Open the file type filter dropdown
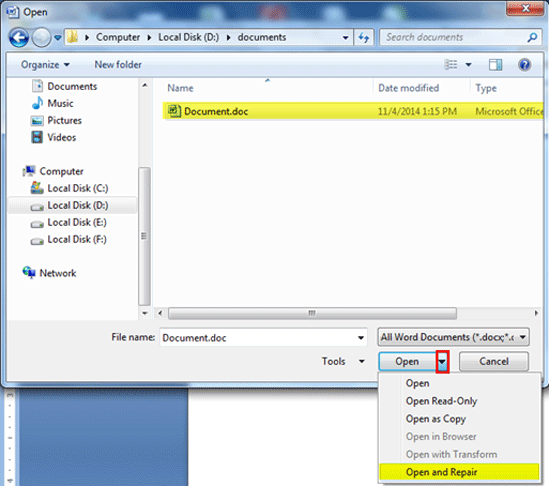 453,337
